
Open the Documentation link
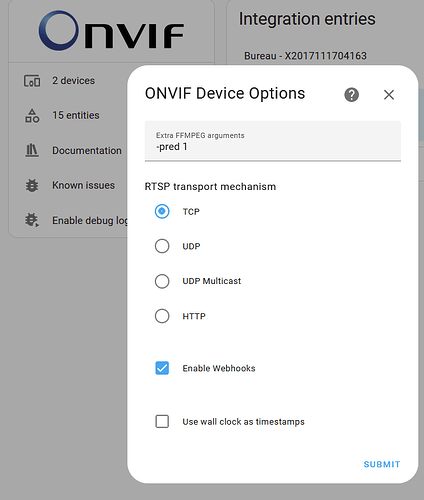87,150
